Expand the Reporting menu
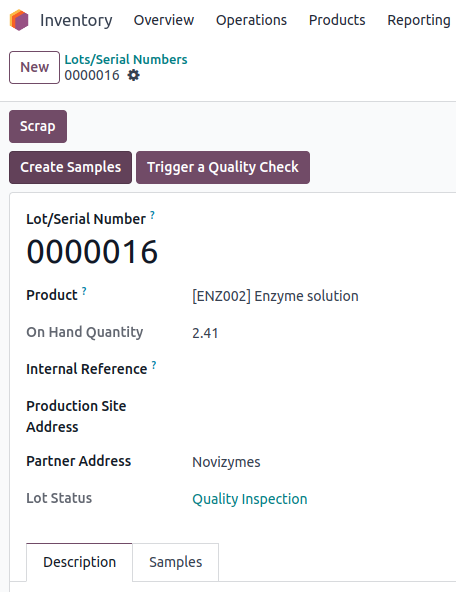This screenshot has width=456, height=592. tap(419, 20)
